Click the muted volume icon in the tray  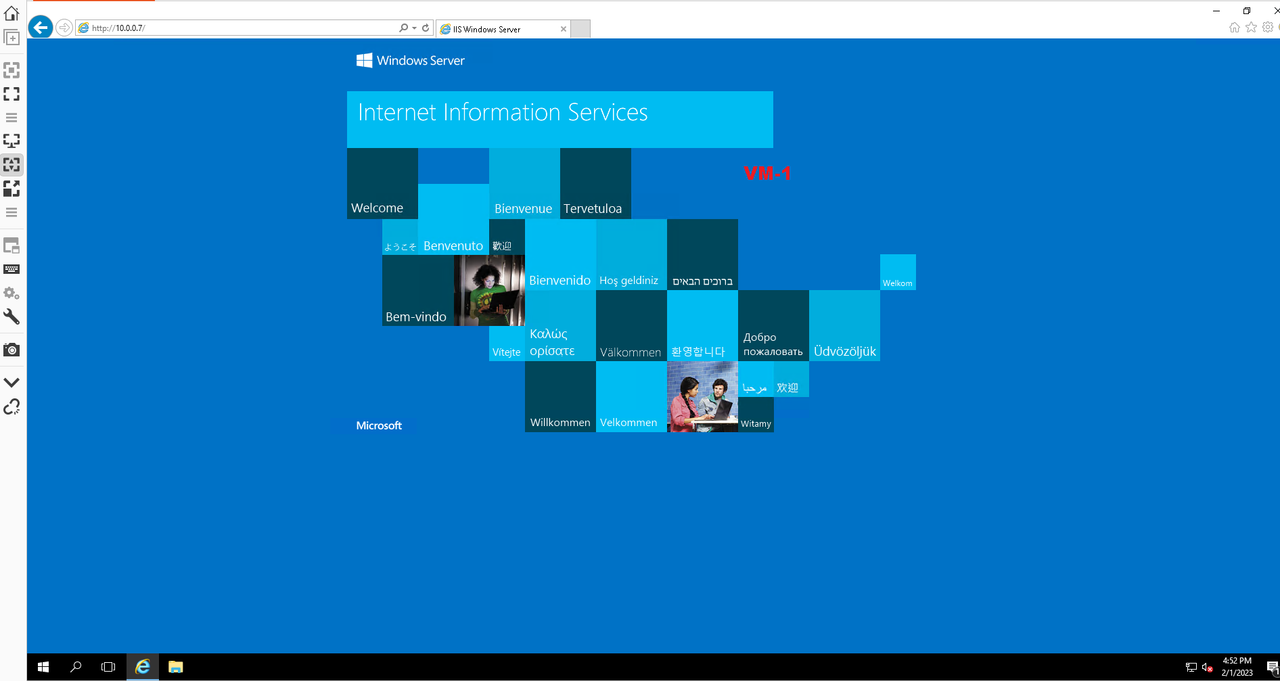coord(1207,667)
